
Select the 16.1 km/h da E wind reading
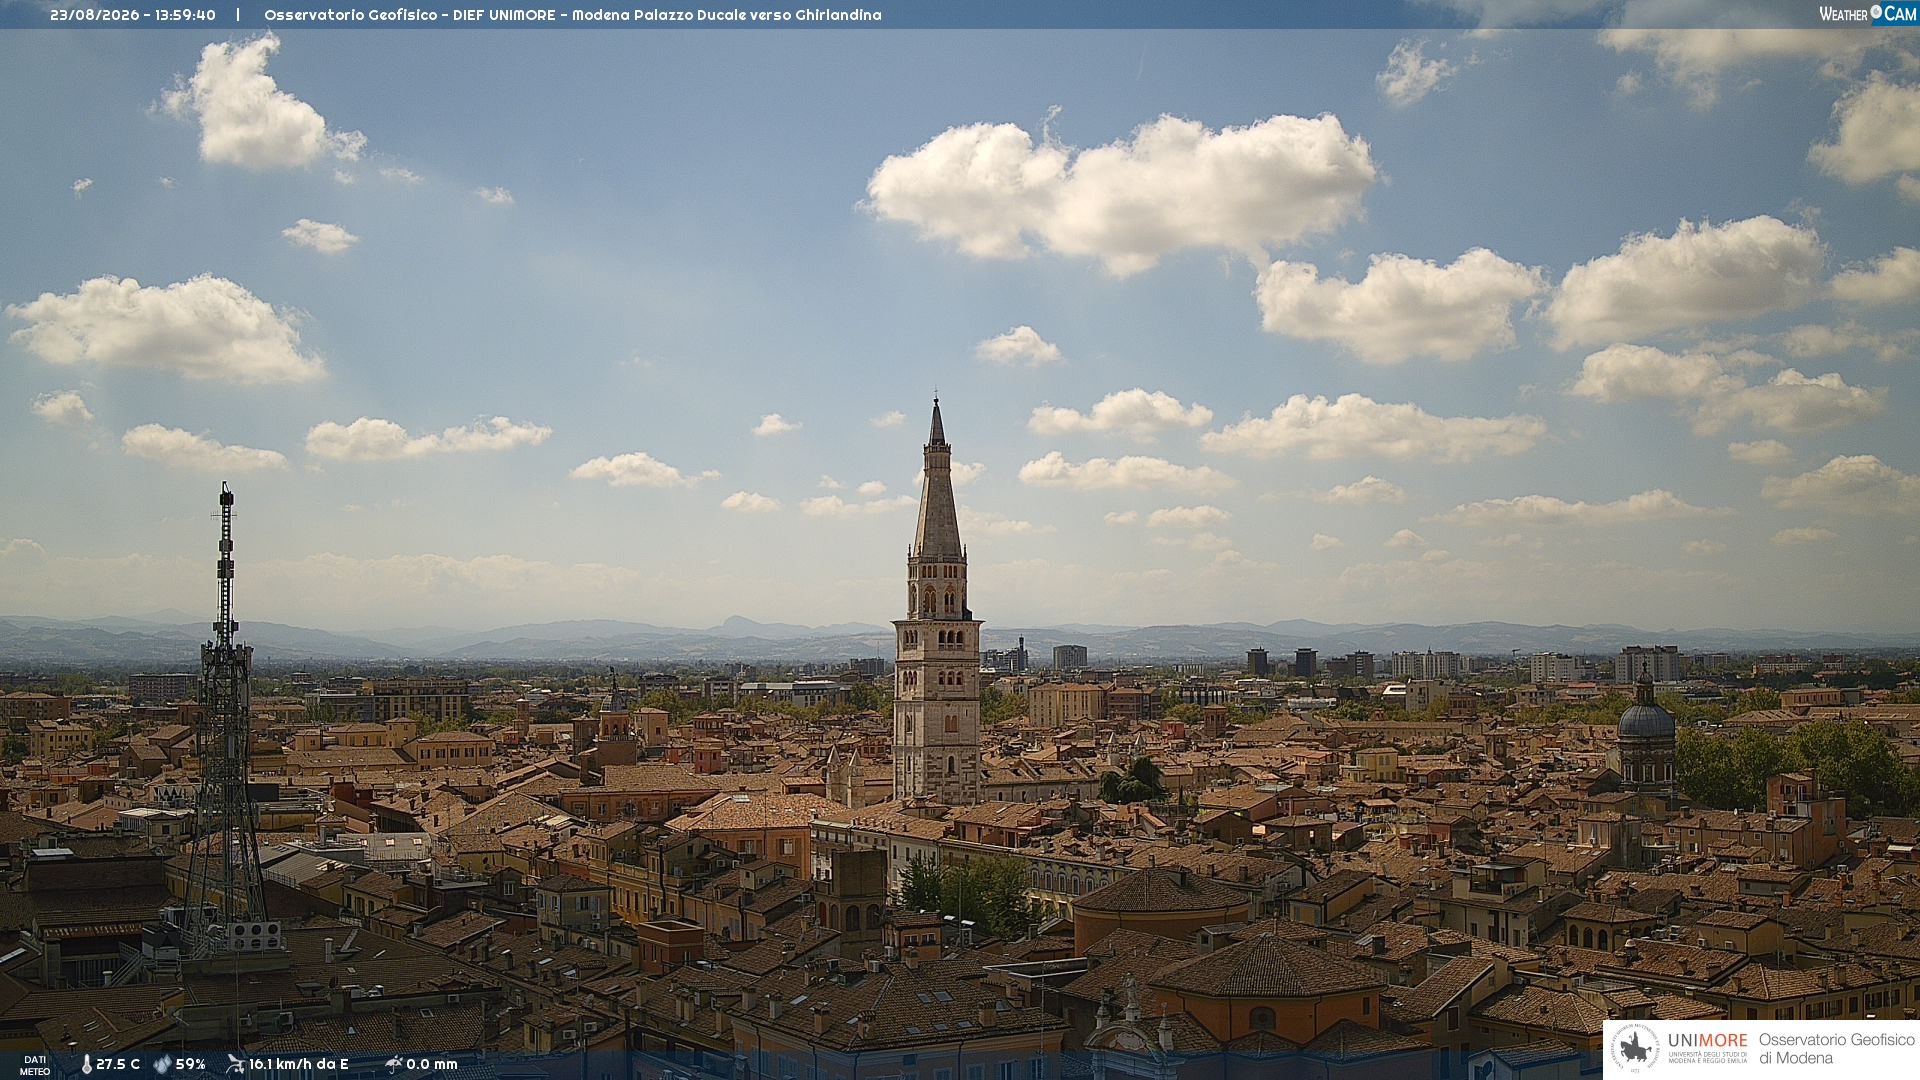click(x=299, y=1064)
